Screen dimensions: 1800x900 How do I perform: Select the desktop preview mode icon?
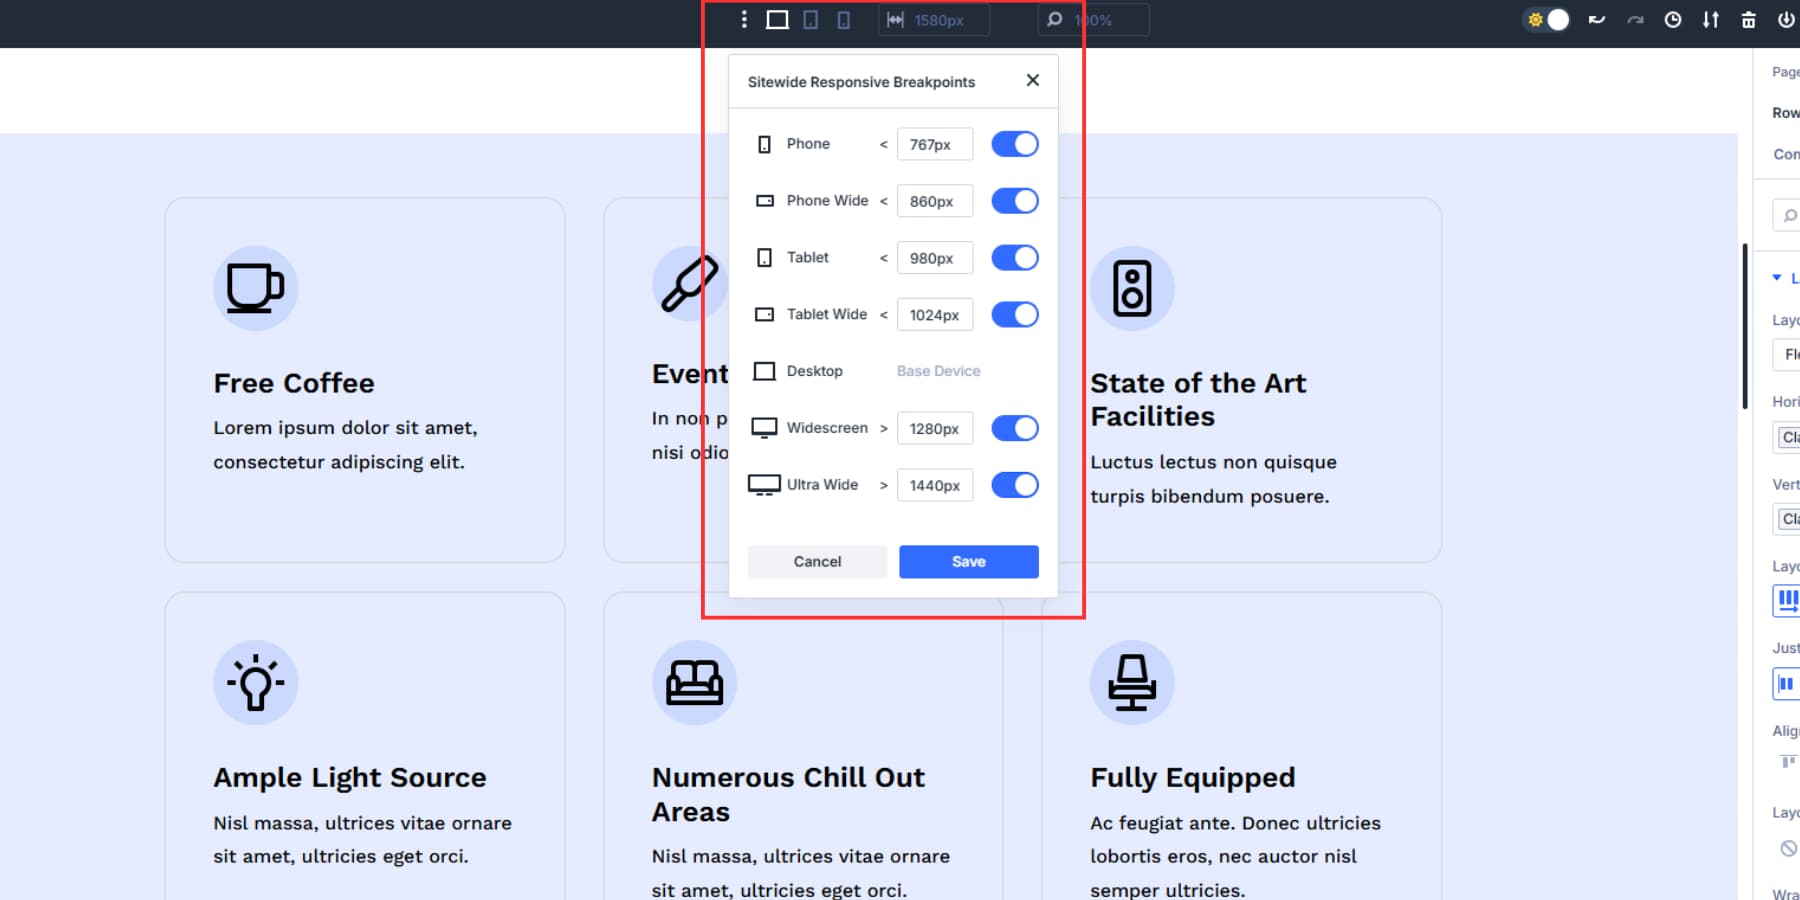(776, 19)
